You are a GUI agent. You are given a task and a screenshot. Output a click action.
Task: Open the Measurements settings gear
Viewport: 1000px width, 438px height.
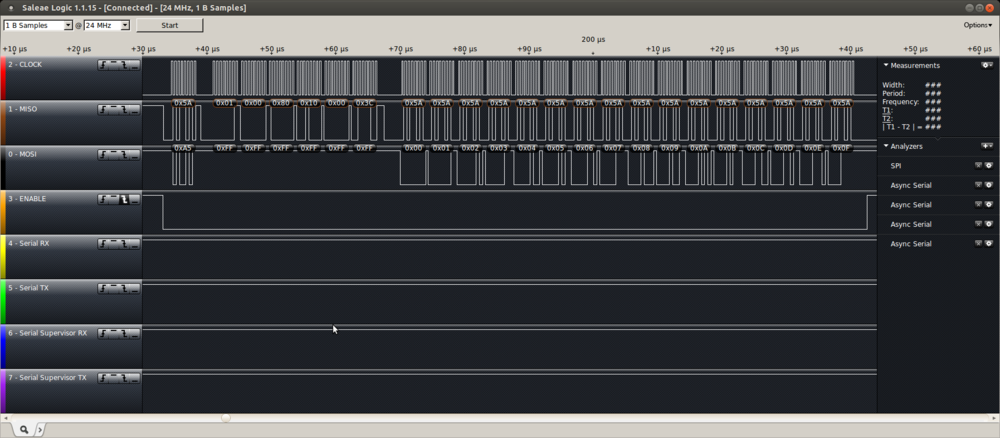(x=987, y=65)
